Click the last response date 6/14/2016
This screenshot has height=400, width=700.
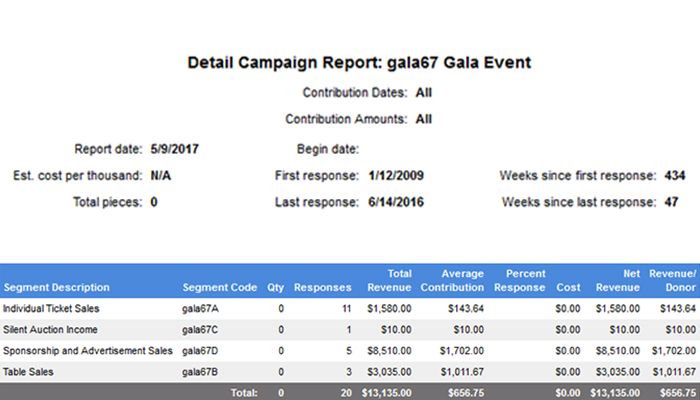click(x=394, y=202)
